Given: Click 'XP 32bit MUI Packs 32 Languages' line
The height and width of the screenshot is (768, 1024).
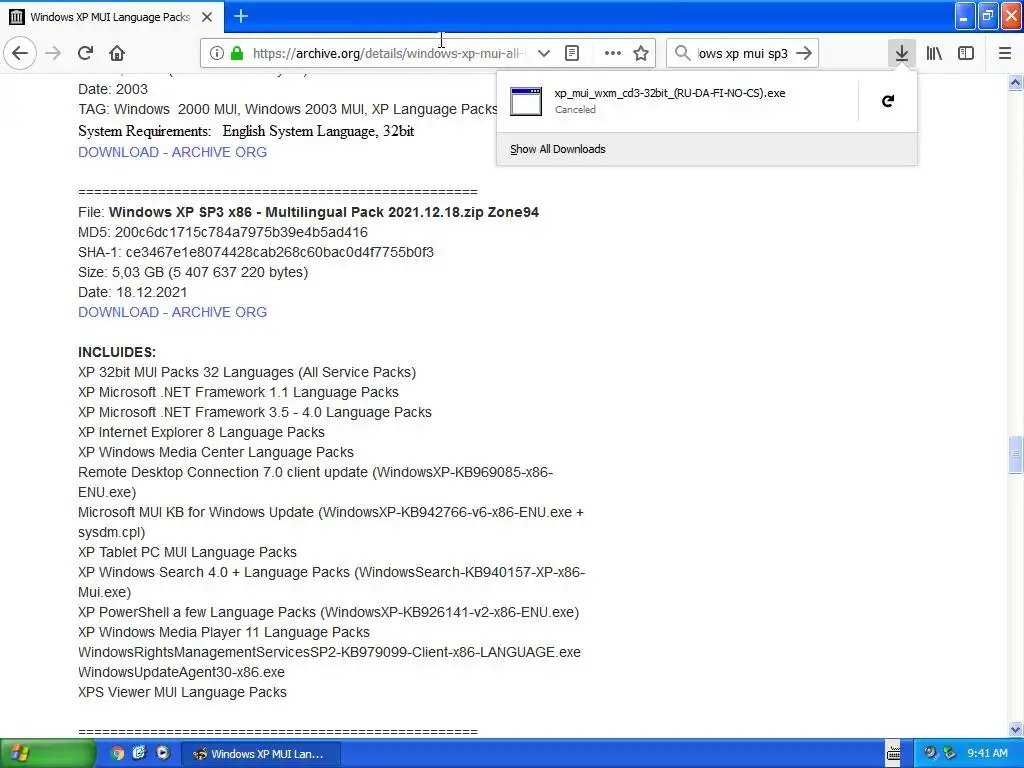Looking at the screenshot, I should pos(247,372).
